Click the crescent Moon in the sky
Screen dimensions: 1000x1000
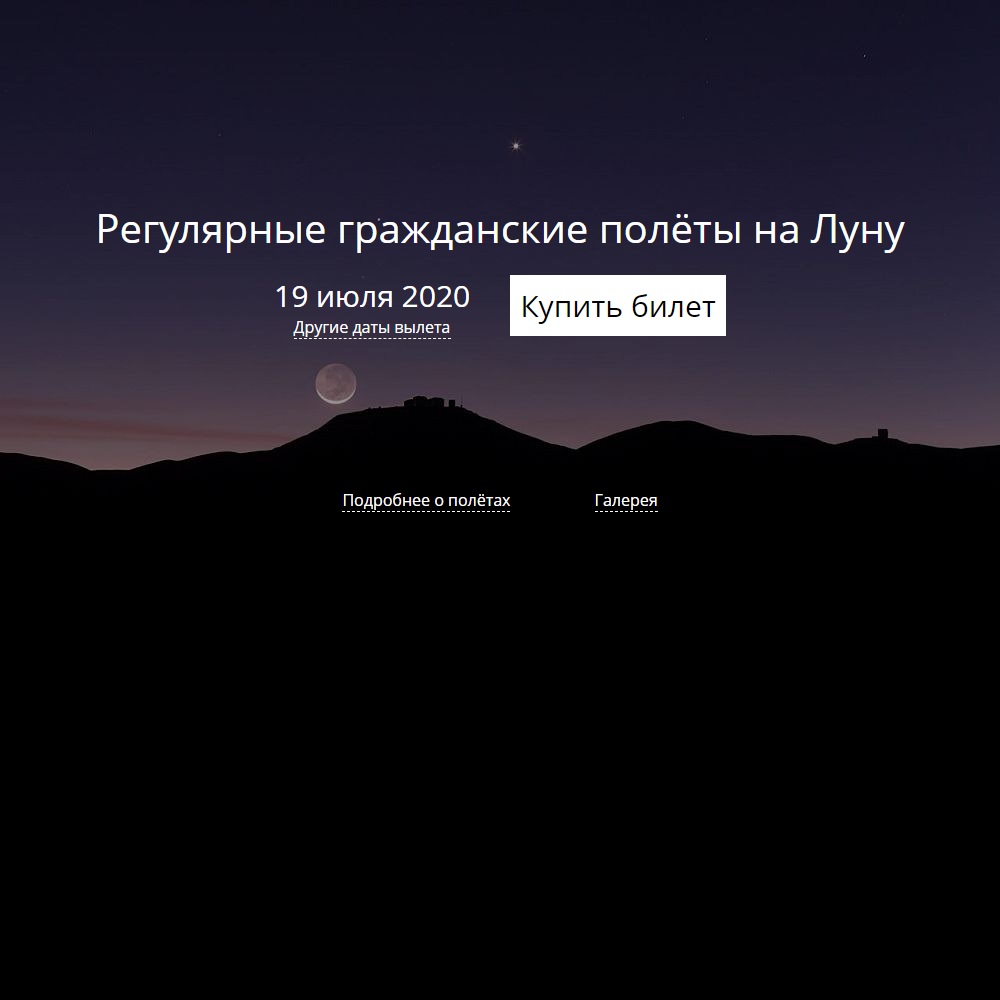click(335, 384)
